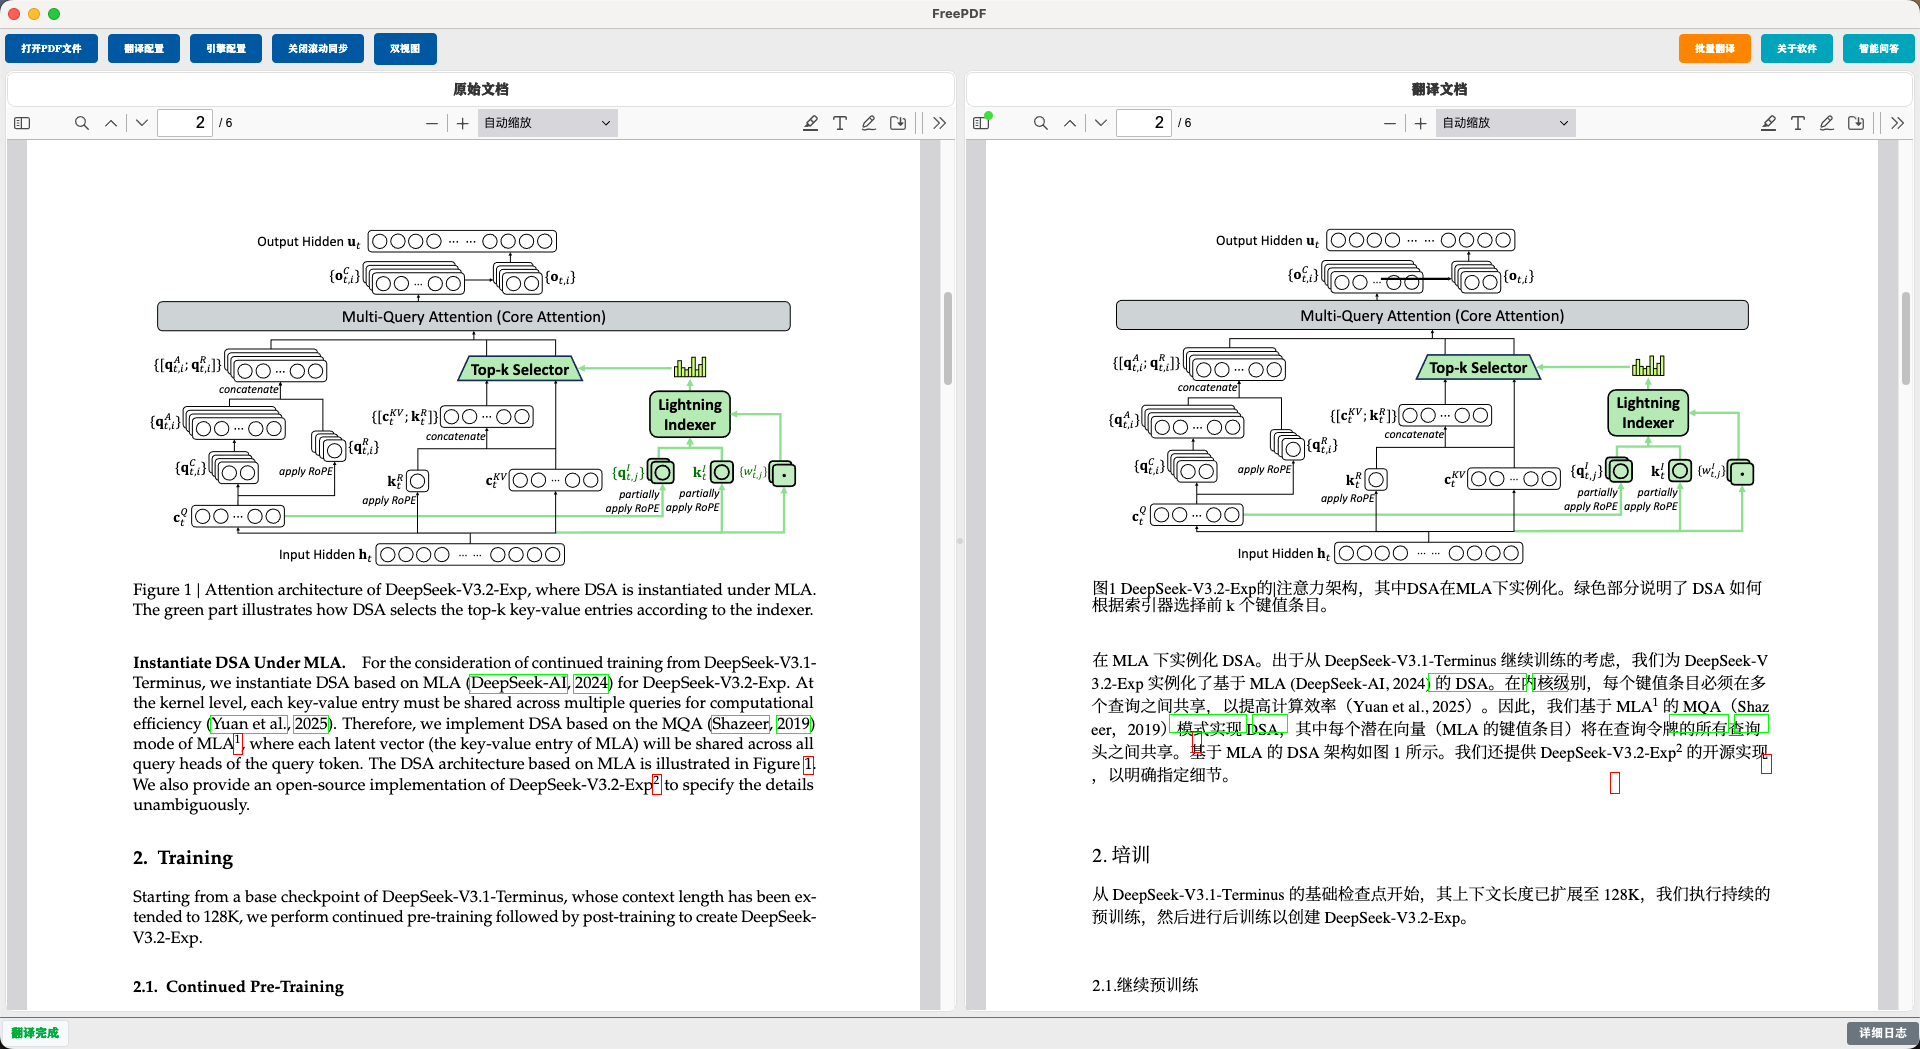Click 翻译文档 pane title

point(1439,89)
